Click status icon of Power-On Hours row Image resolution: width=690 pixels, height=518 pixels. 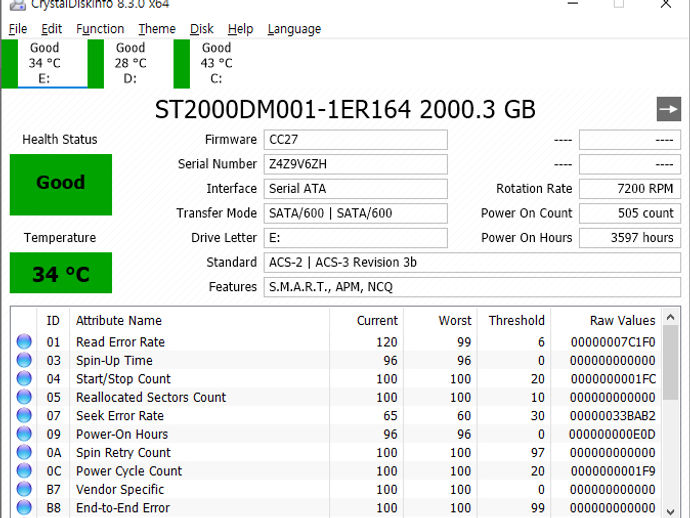[x=24, y=434]
